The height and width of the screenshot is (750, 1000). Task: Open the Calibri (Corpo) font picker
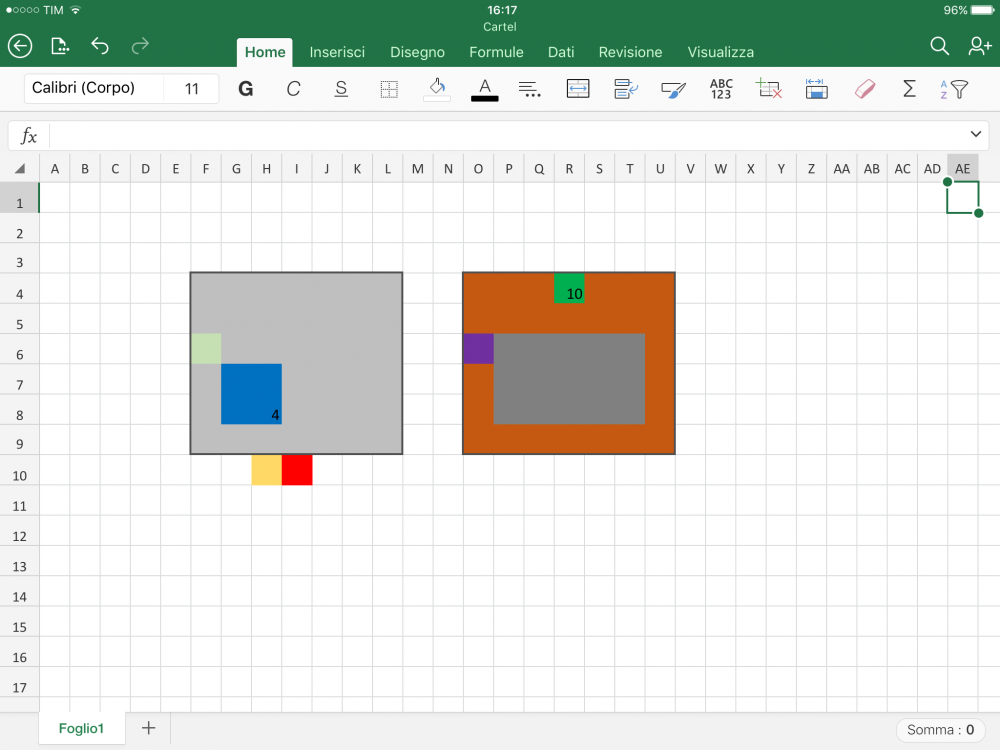tap(94, 88)
